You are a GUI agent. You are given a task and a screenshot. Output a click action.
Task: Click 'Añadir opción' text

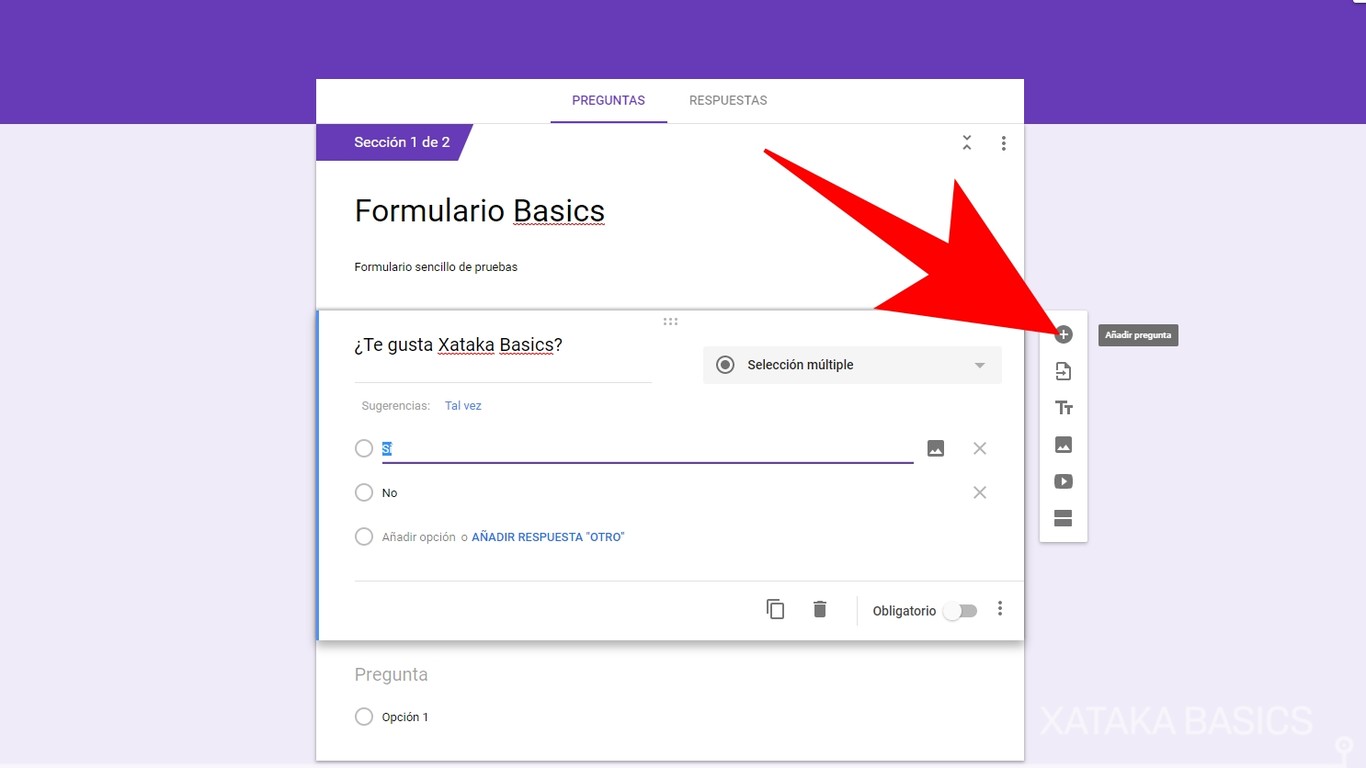click(x=419, y=537)
